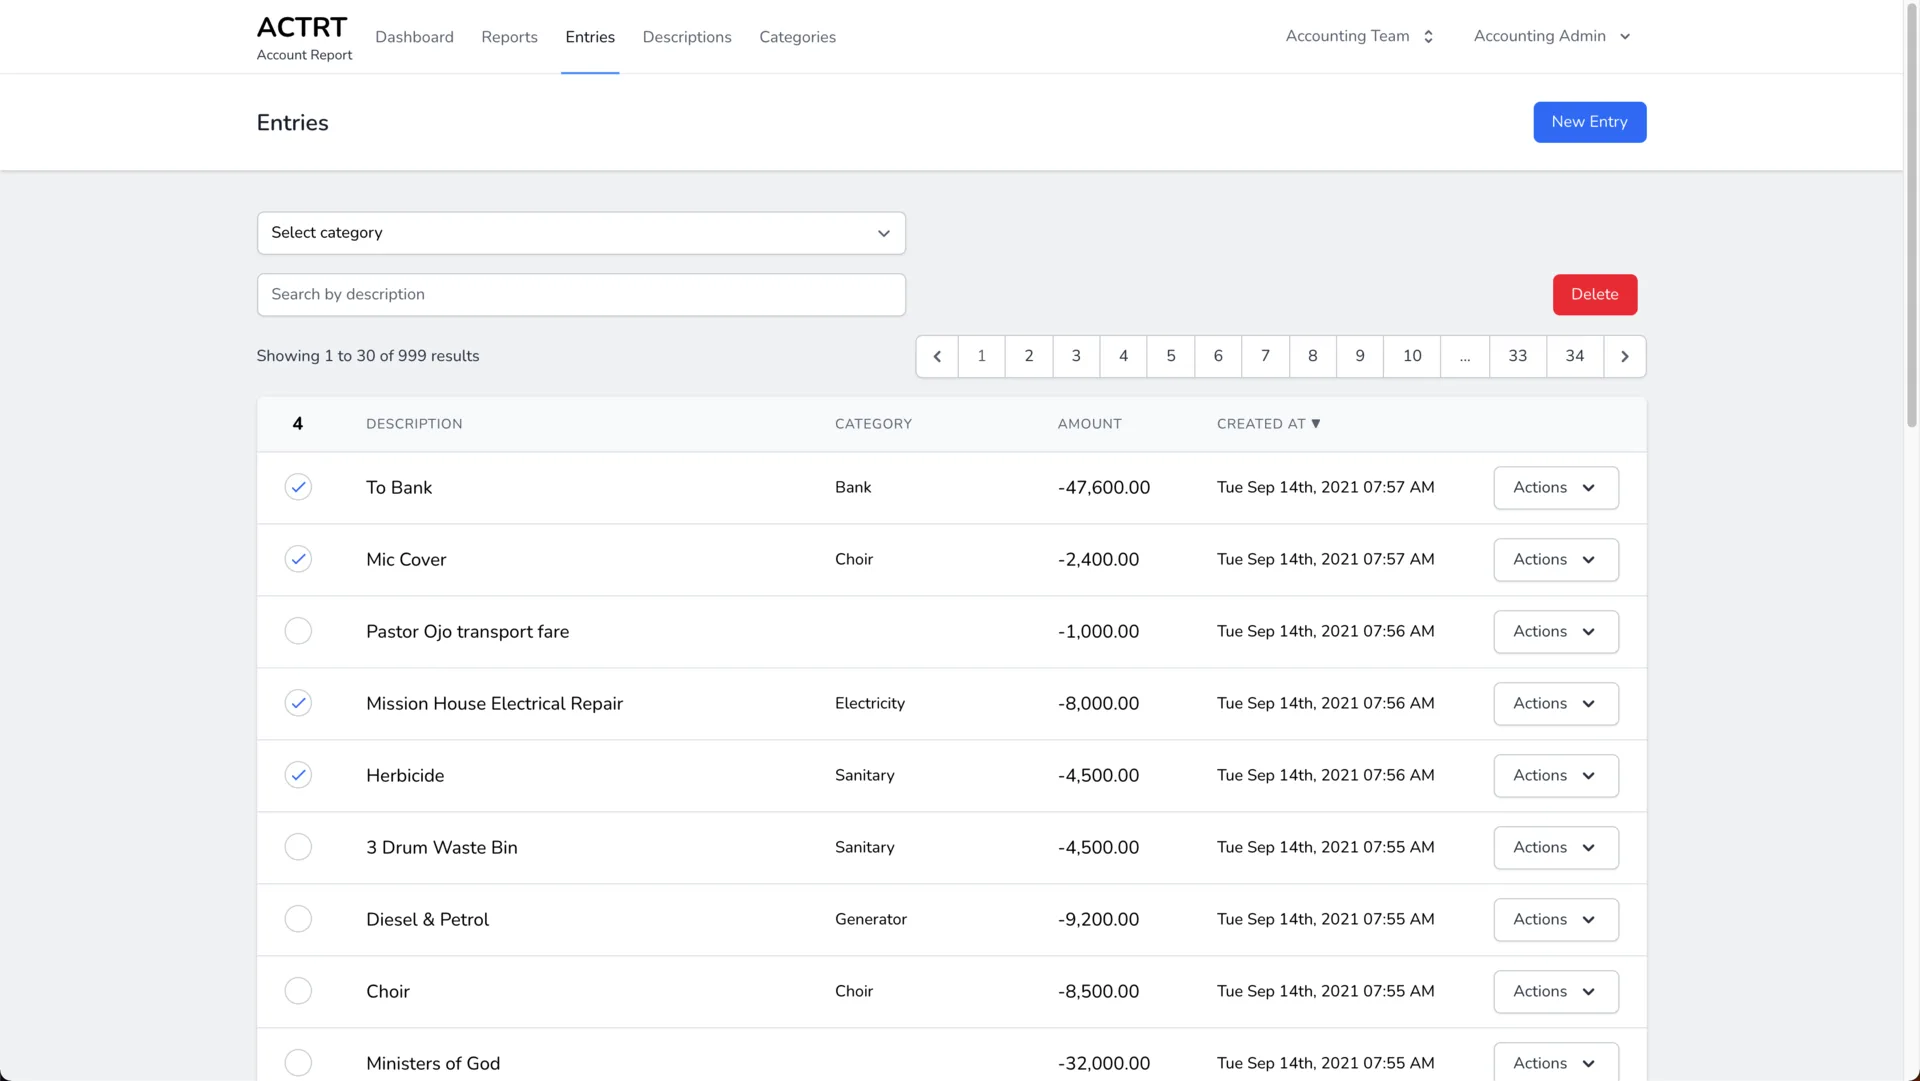Open Actions menu for Mic Cover

tap(1556, 560)
